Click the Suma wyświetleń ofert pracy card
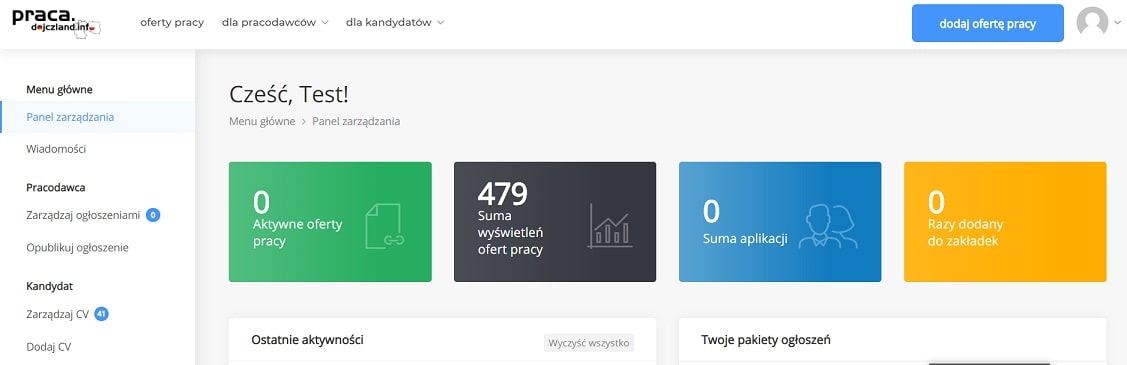1127x365 pixels. pyautogui.click(x=555, y=222)
